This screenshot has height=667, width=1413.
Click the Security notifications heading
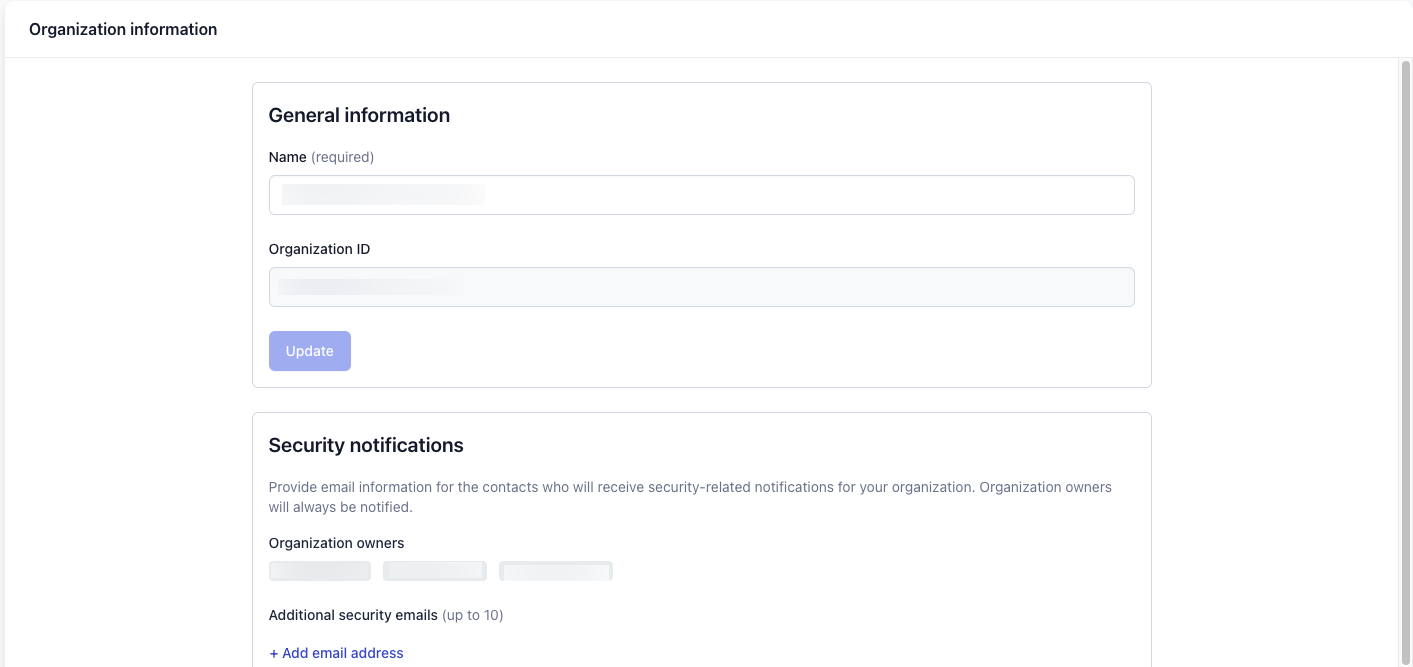coord(366,445)
